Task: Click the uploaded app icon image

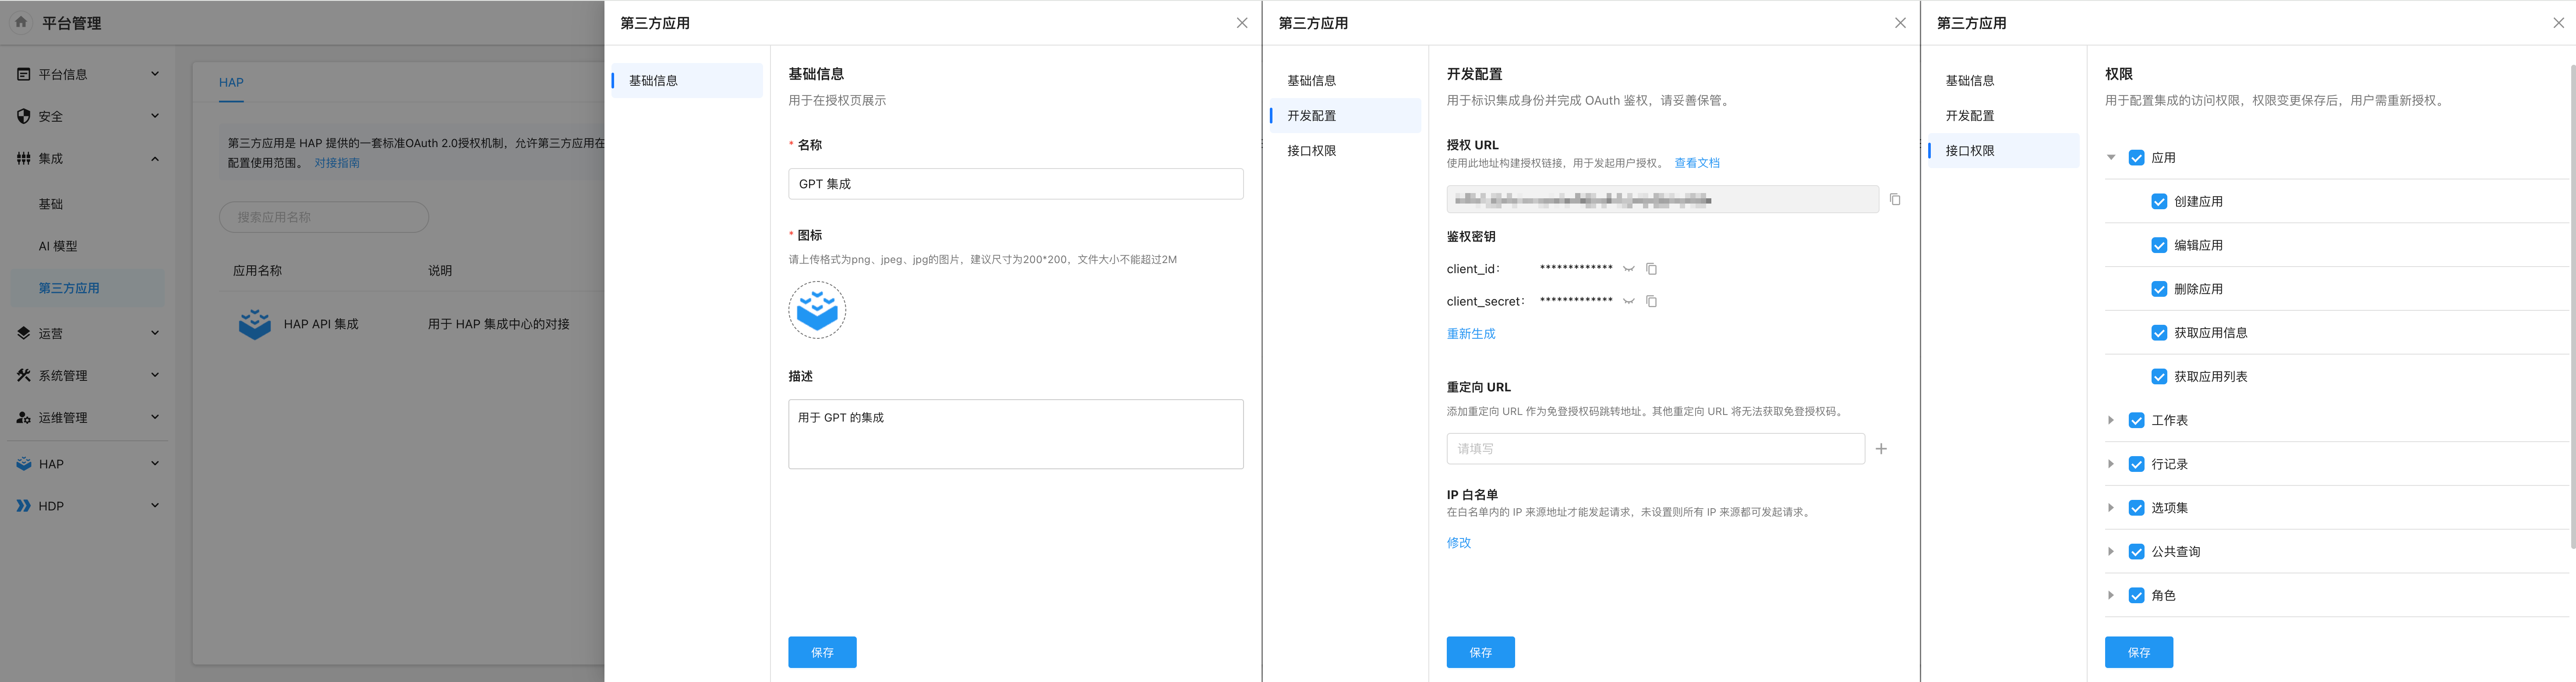Action: click(817, 310)
